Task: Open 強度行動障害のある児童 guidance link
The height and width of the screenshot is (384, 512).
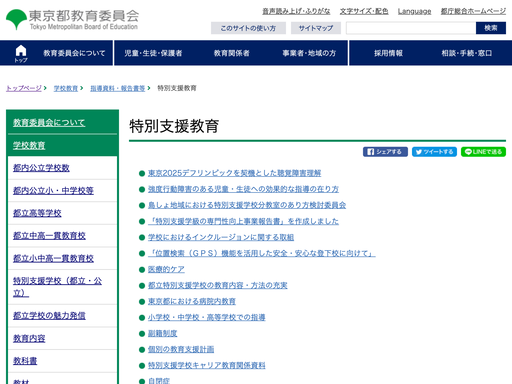Action: point(243,189)
